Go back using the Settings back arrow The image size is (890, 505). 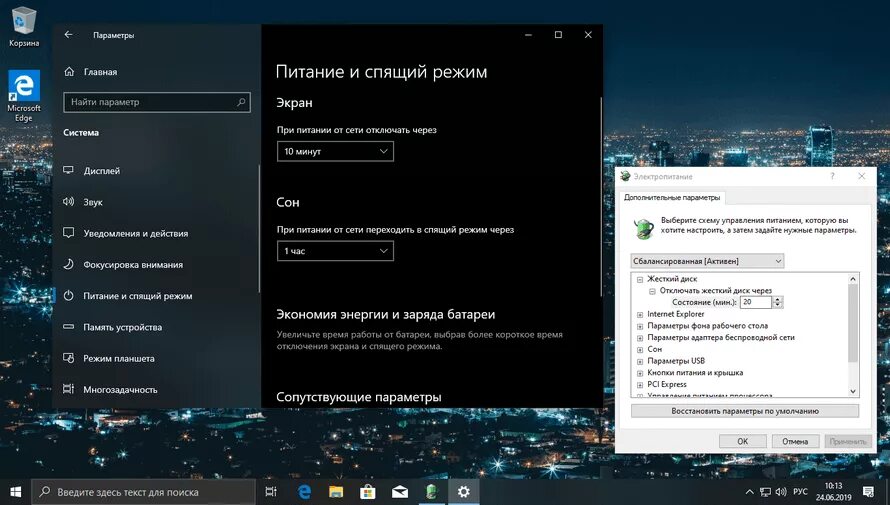68,35
